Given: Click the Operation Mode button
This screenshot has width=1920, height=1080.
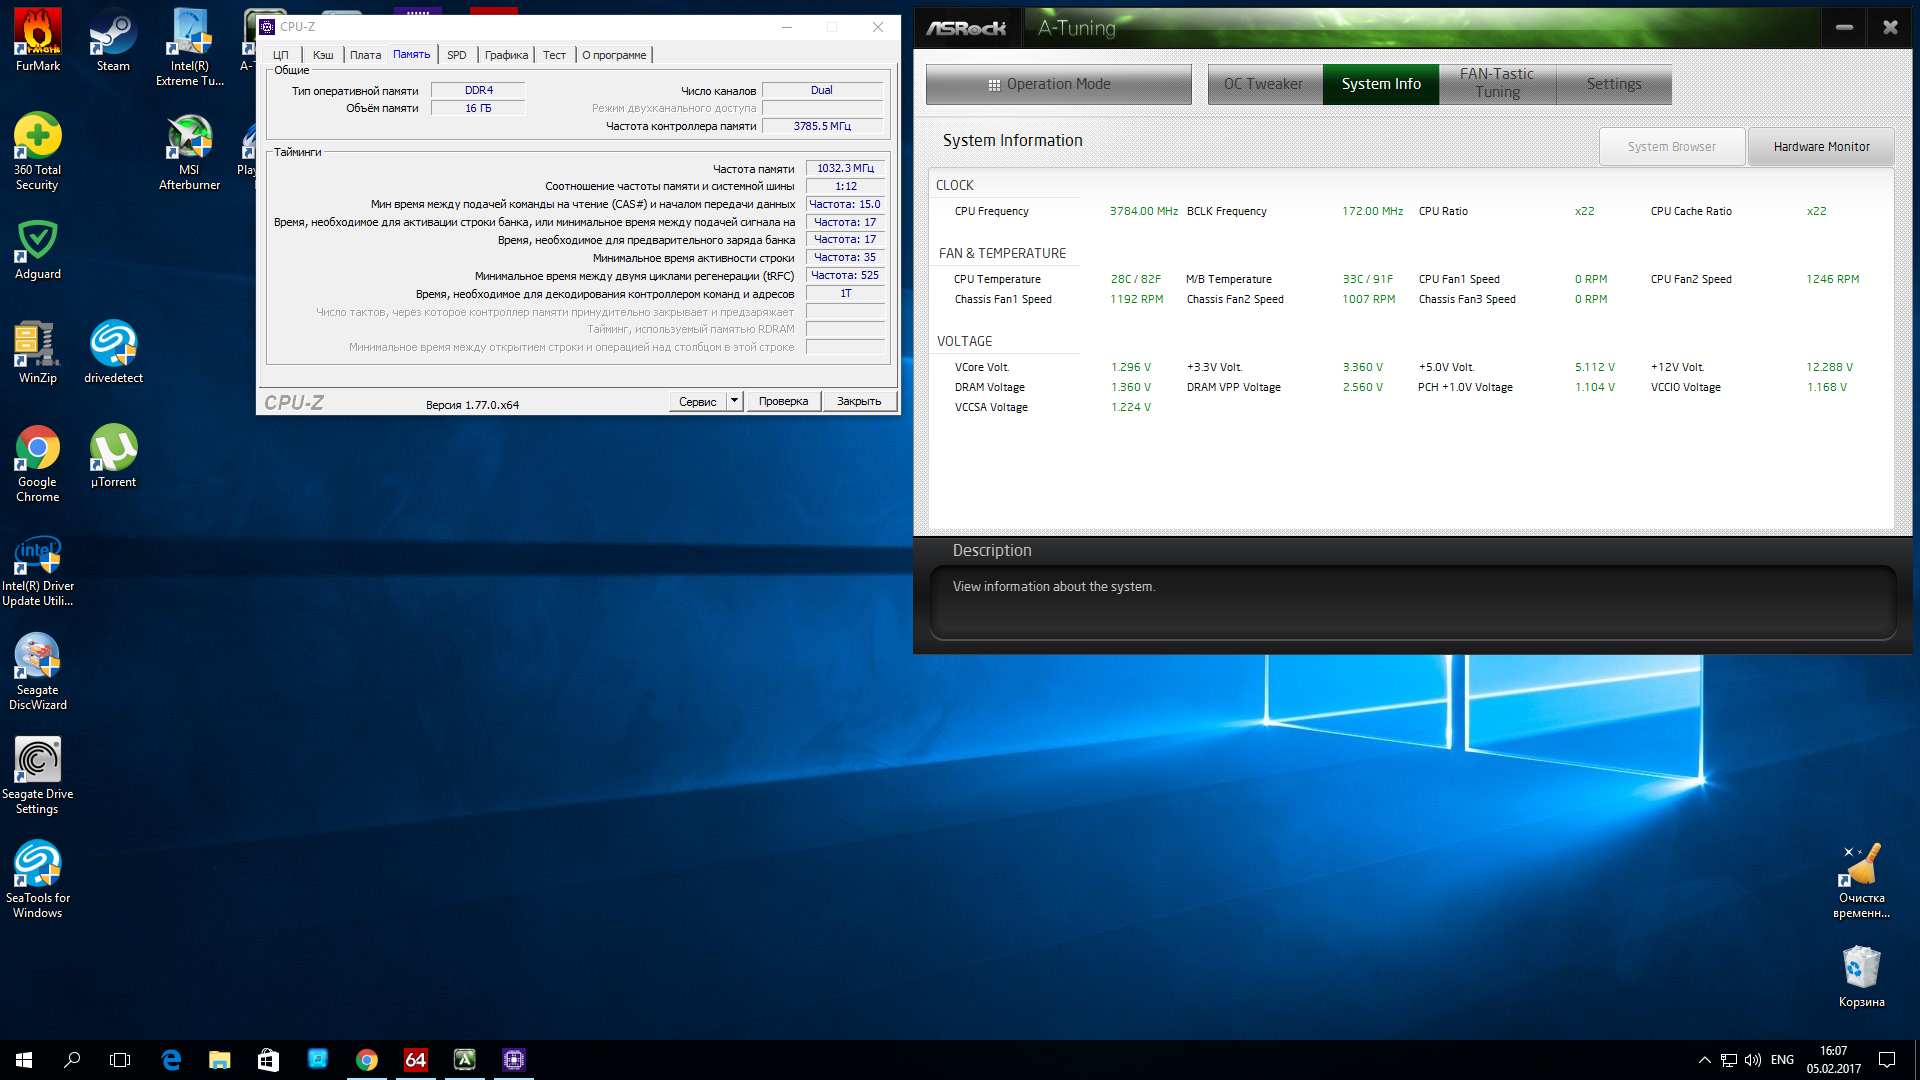Looking at the screenshot, I should pos(1058,84).
